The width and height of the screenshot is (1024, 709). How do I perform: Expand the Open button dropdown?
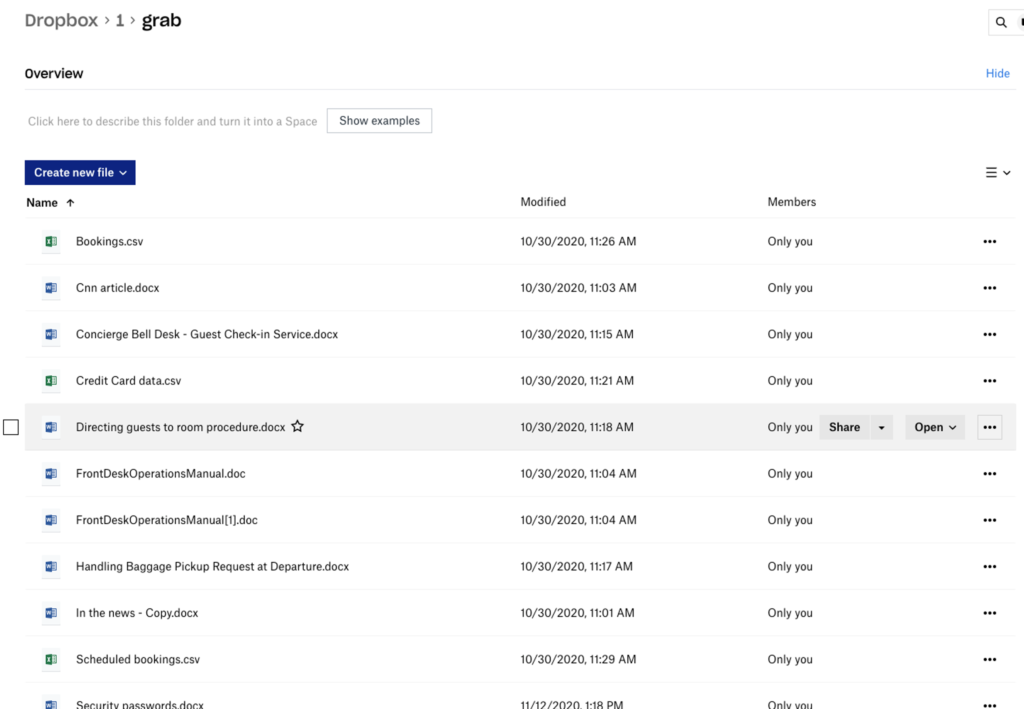point(935,428)
